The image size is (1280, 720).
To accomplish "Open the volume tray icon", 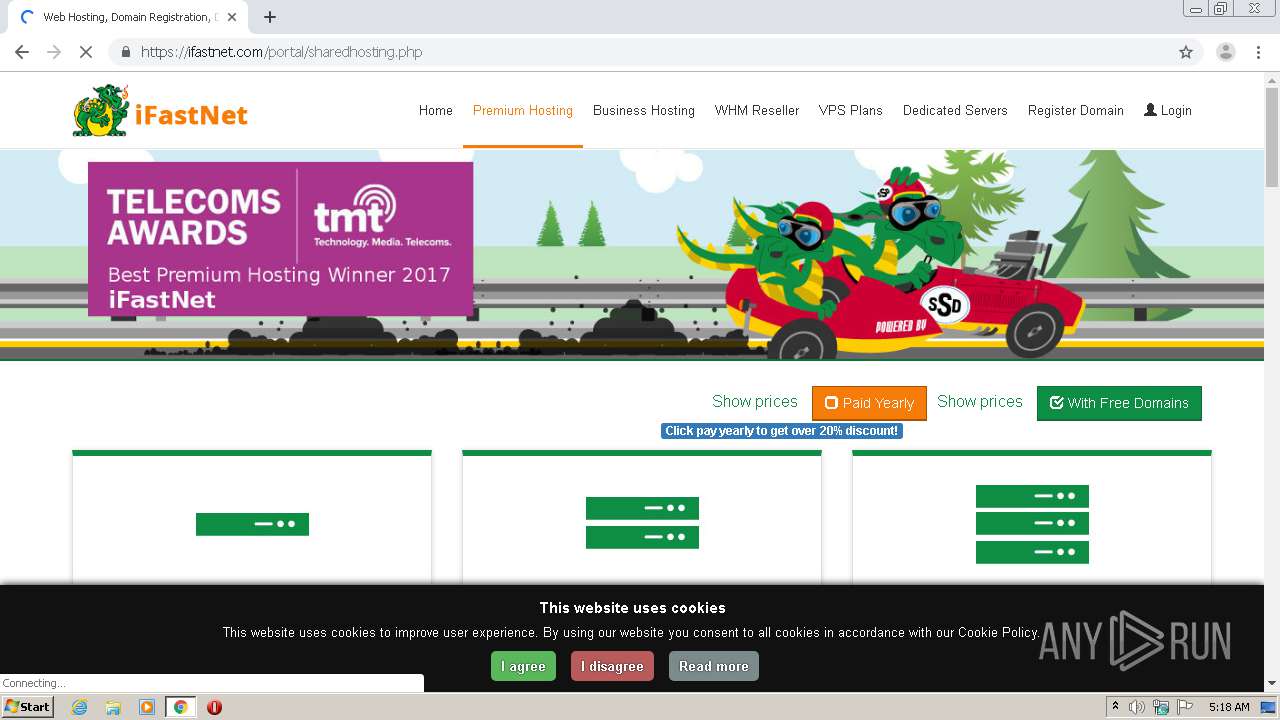I will [x=1137, y=707].
